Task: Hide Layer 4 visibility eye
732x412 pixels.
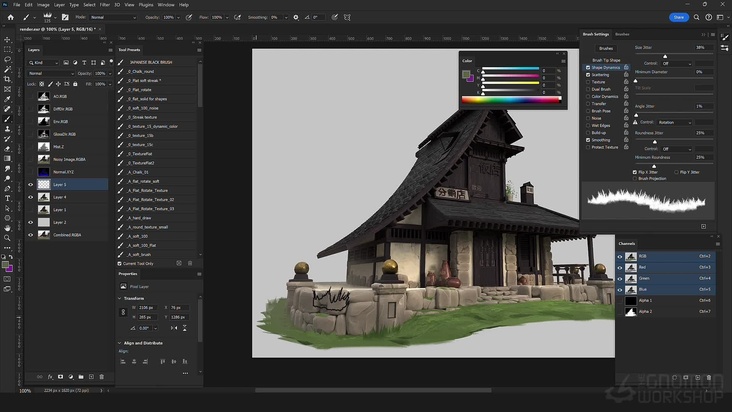Action: [31, 197]
